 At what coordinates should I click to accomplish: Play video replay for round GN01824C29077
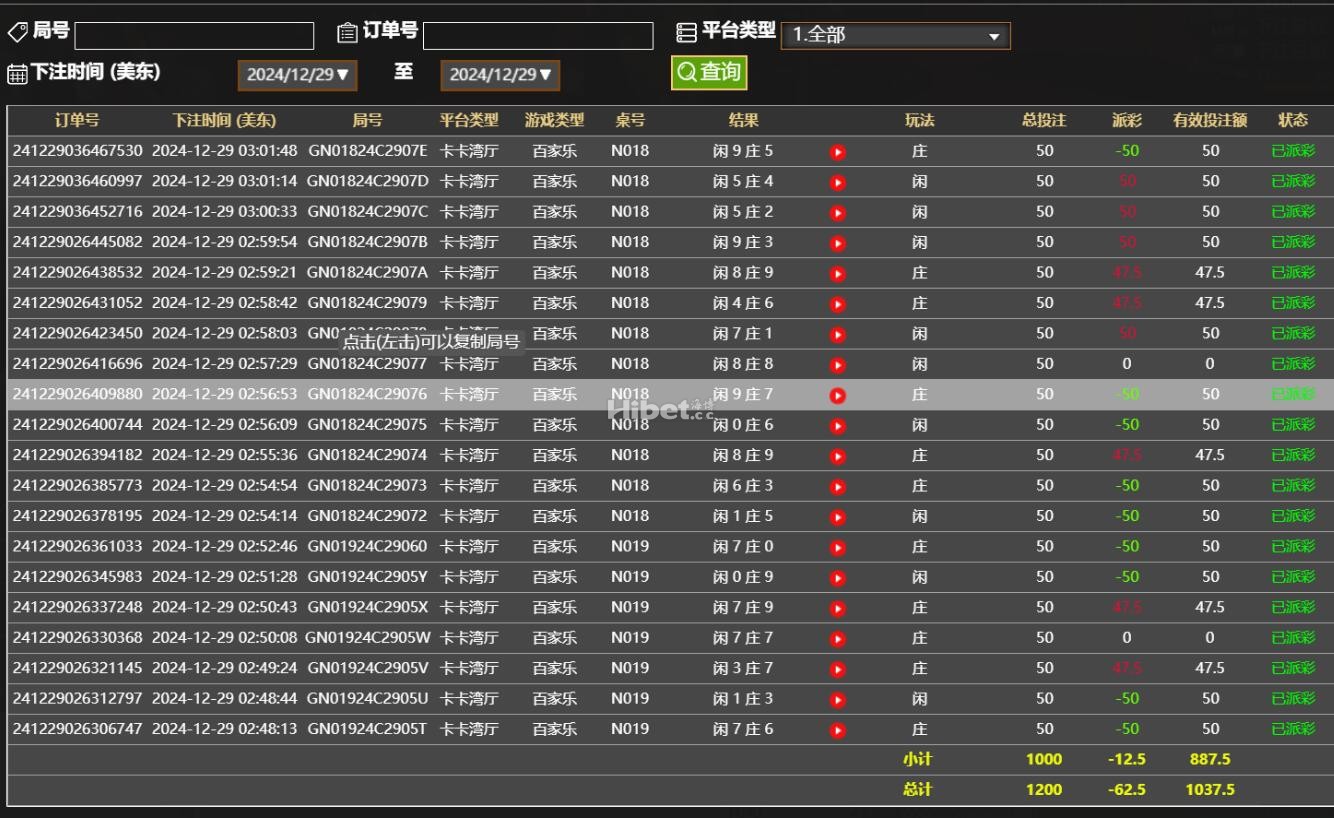838,365
